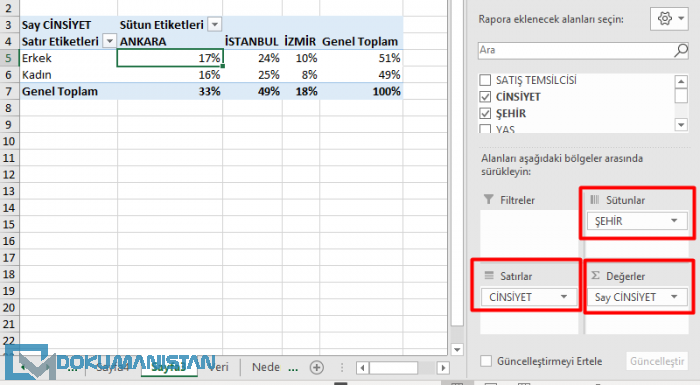This screenshot has width=700, height=385.
Task: Select the 100% grand total cell
Action: click(361, 92)
